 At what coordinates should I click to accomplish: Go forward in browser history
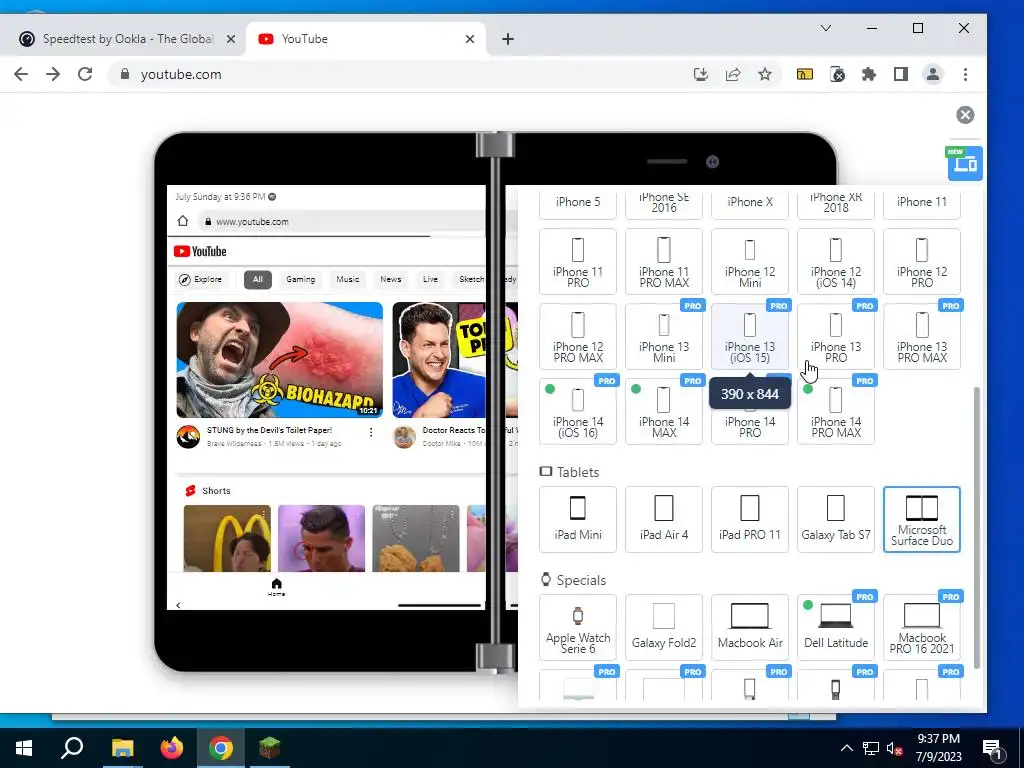(x=53, y=74)
